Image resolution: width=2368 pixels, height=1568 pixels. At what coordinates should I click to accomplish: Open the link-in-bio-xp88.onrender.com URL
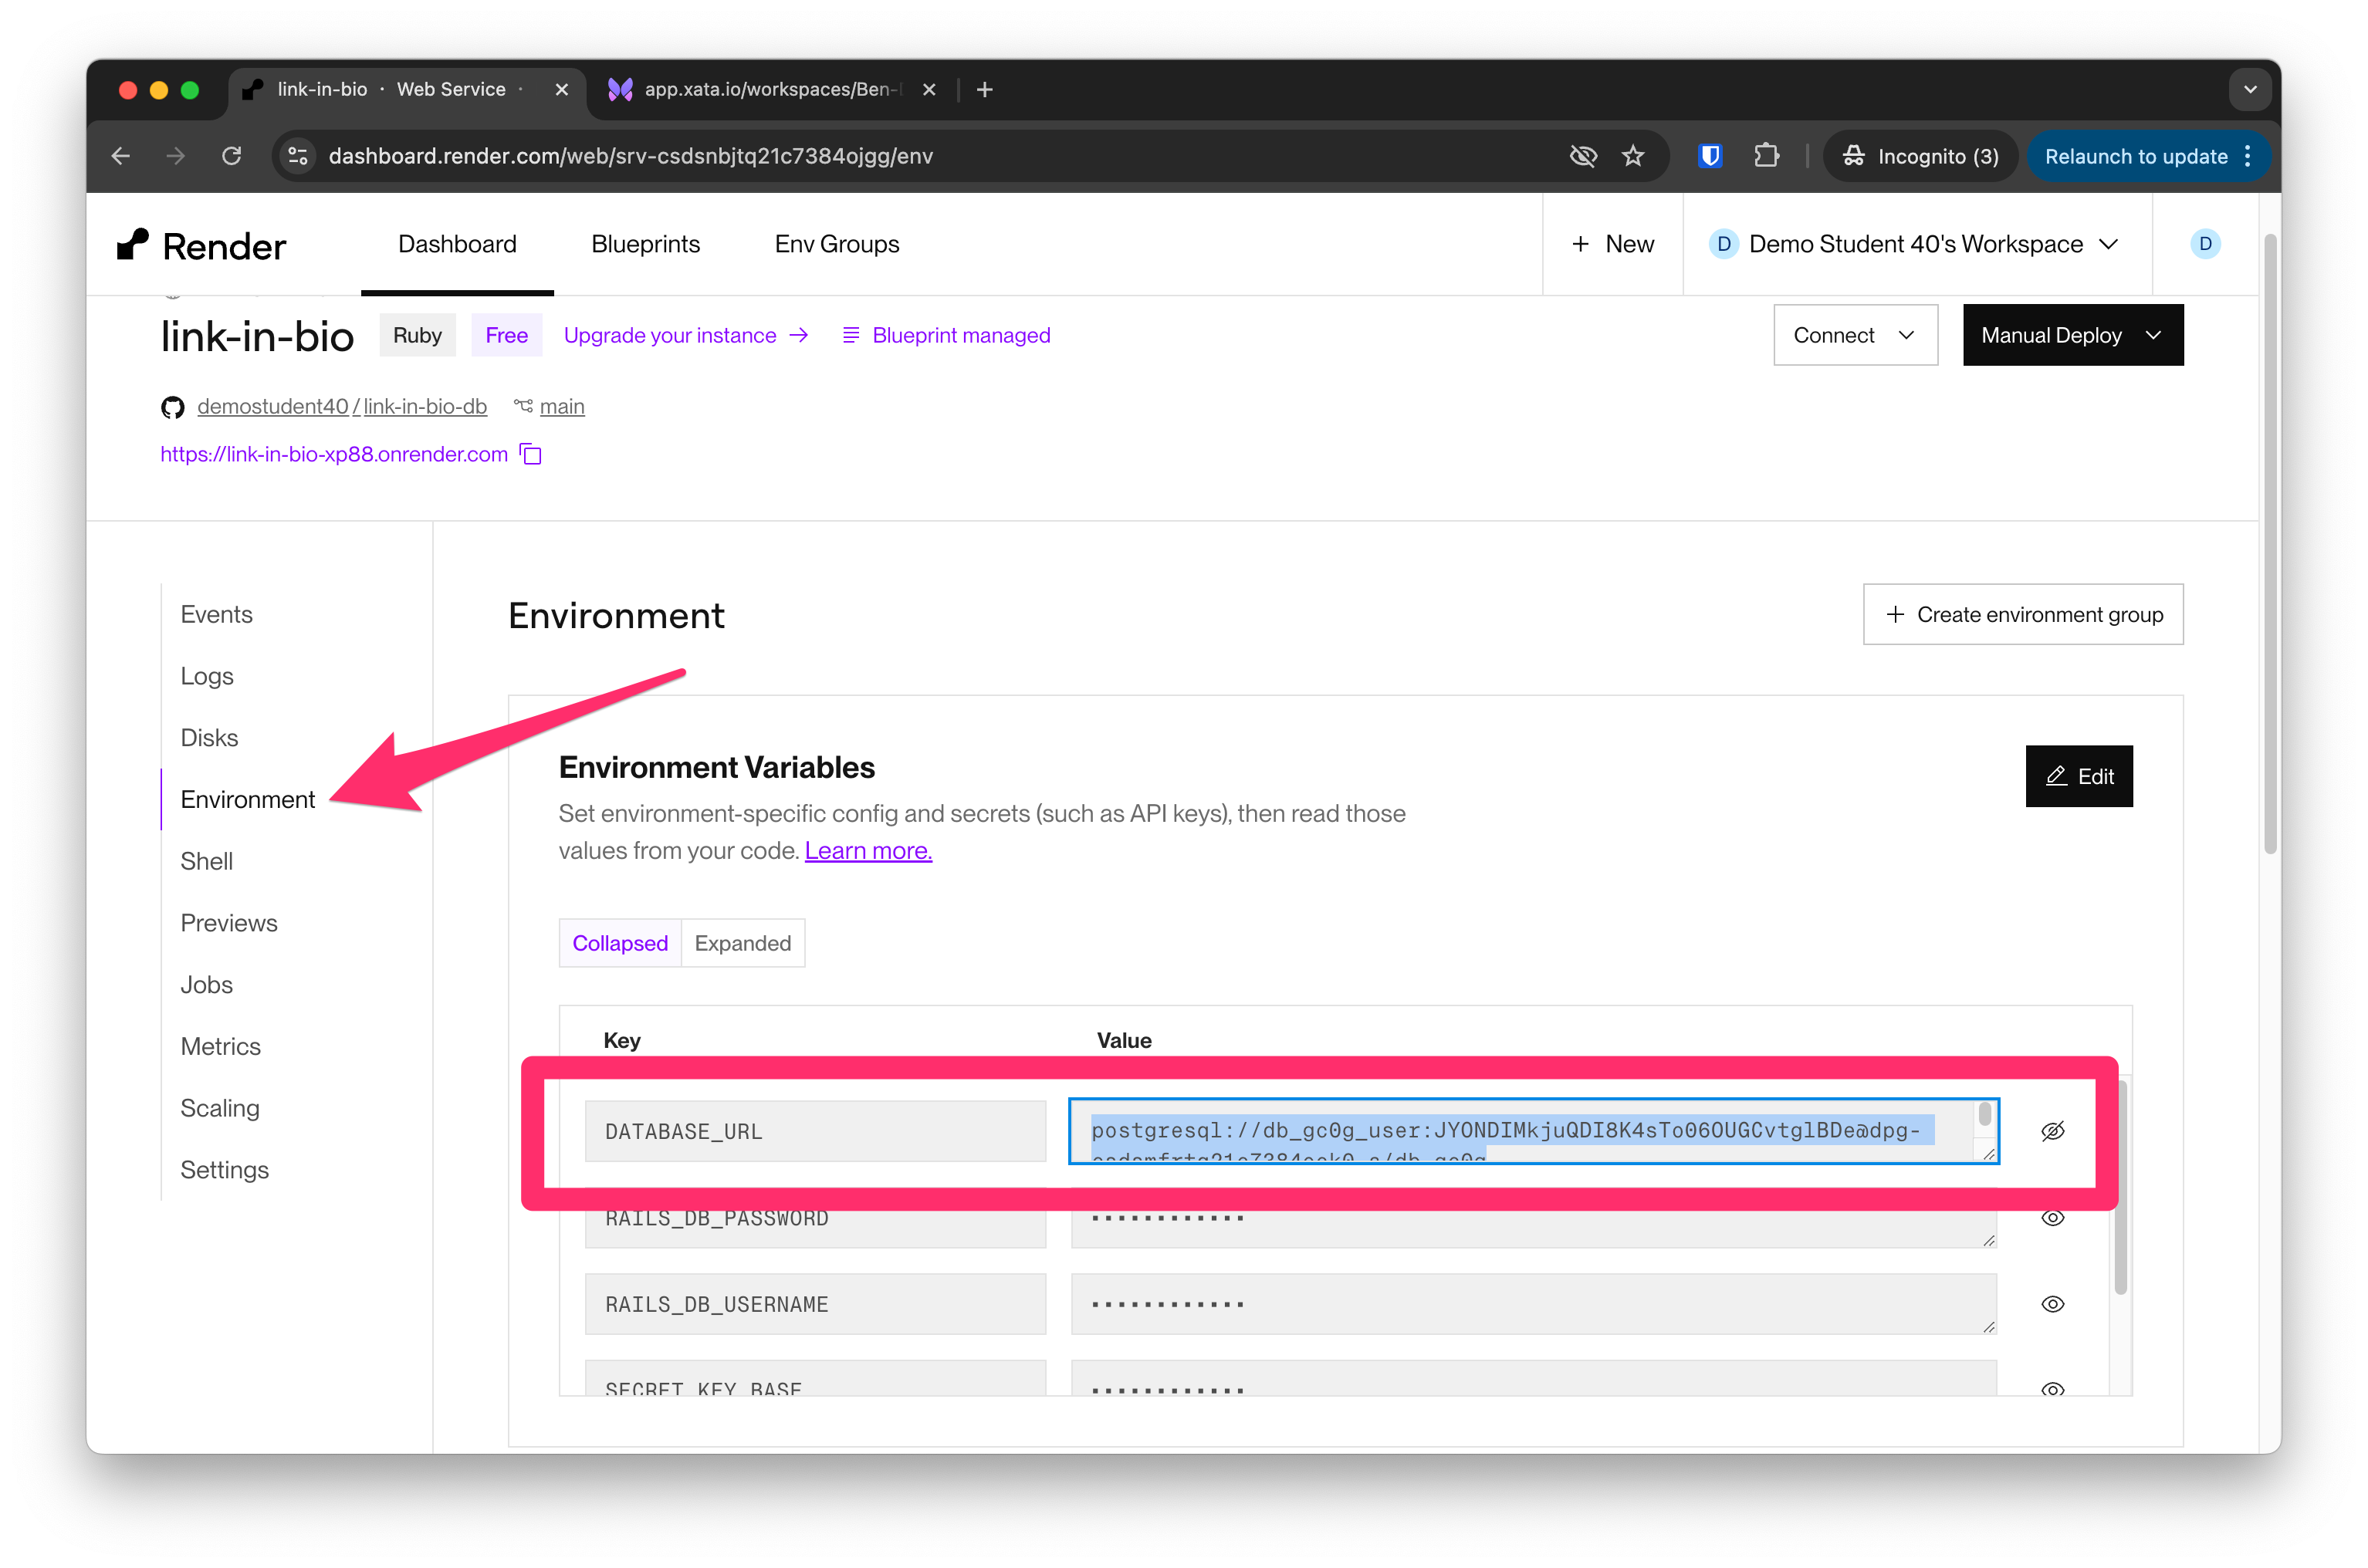[x=334, y=455]
